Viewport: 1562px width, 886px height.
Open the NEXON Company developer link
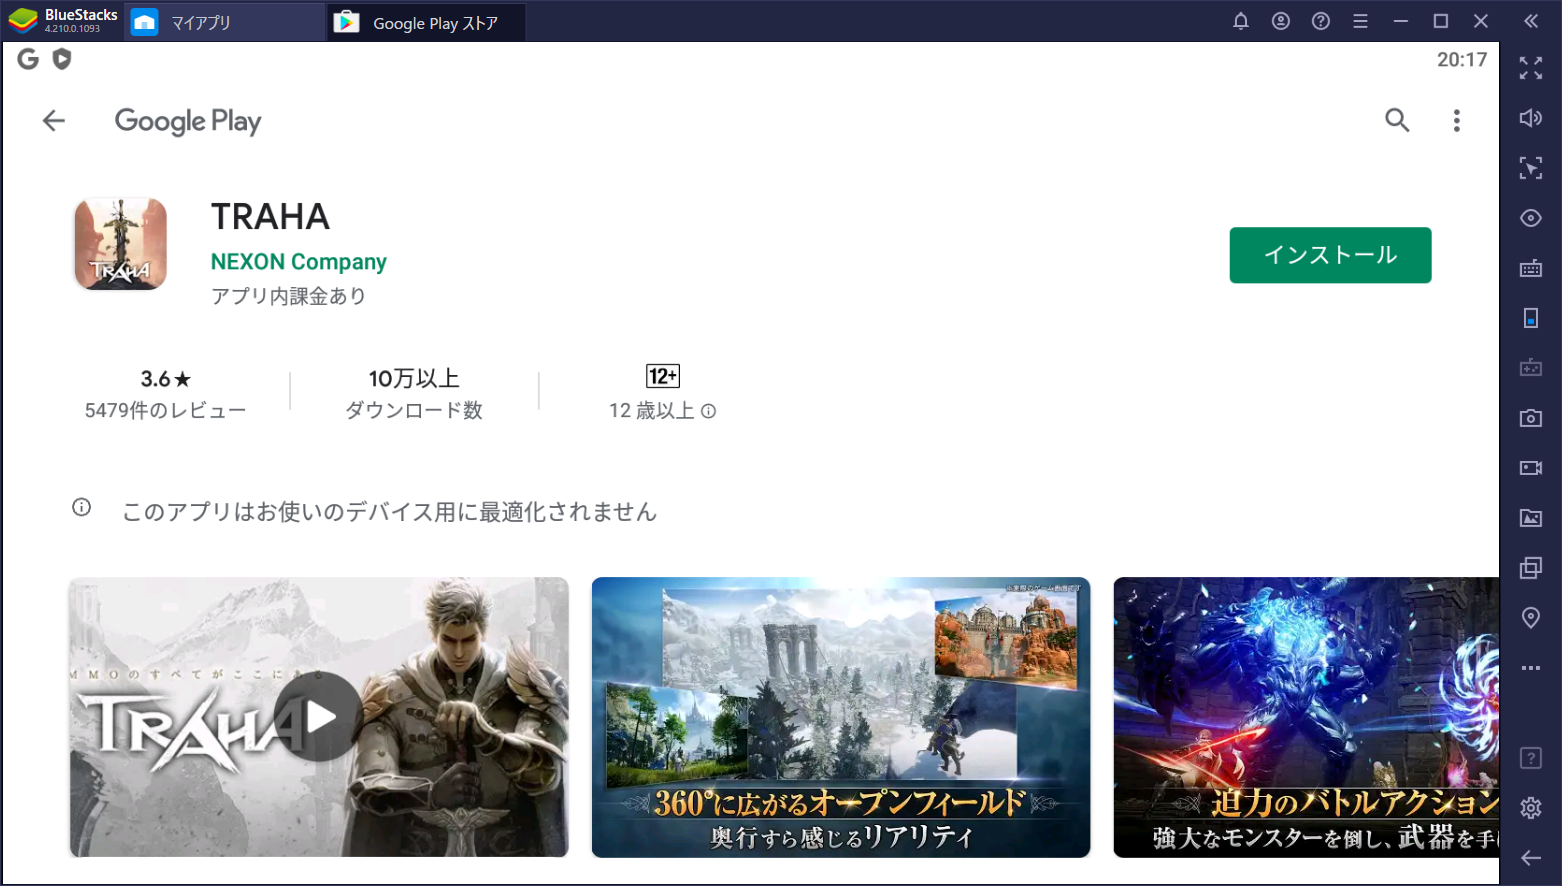[298, 262]
